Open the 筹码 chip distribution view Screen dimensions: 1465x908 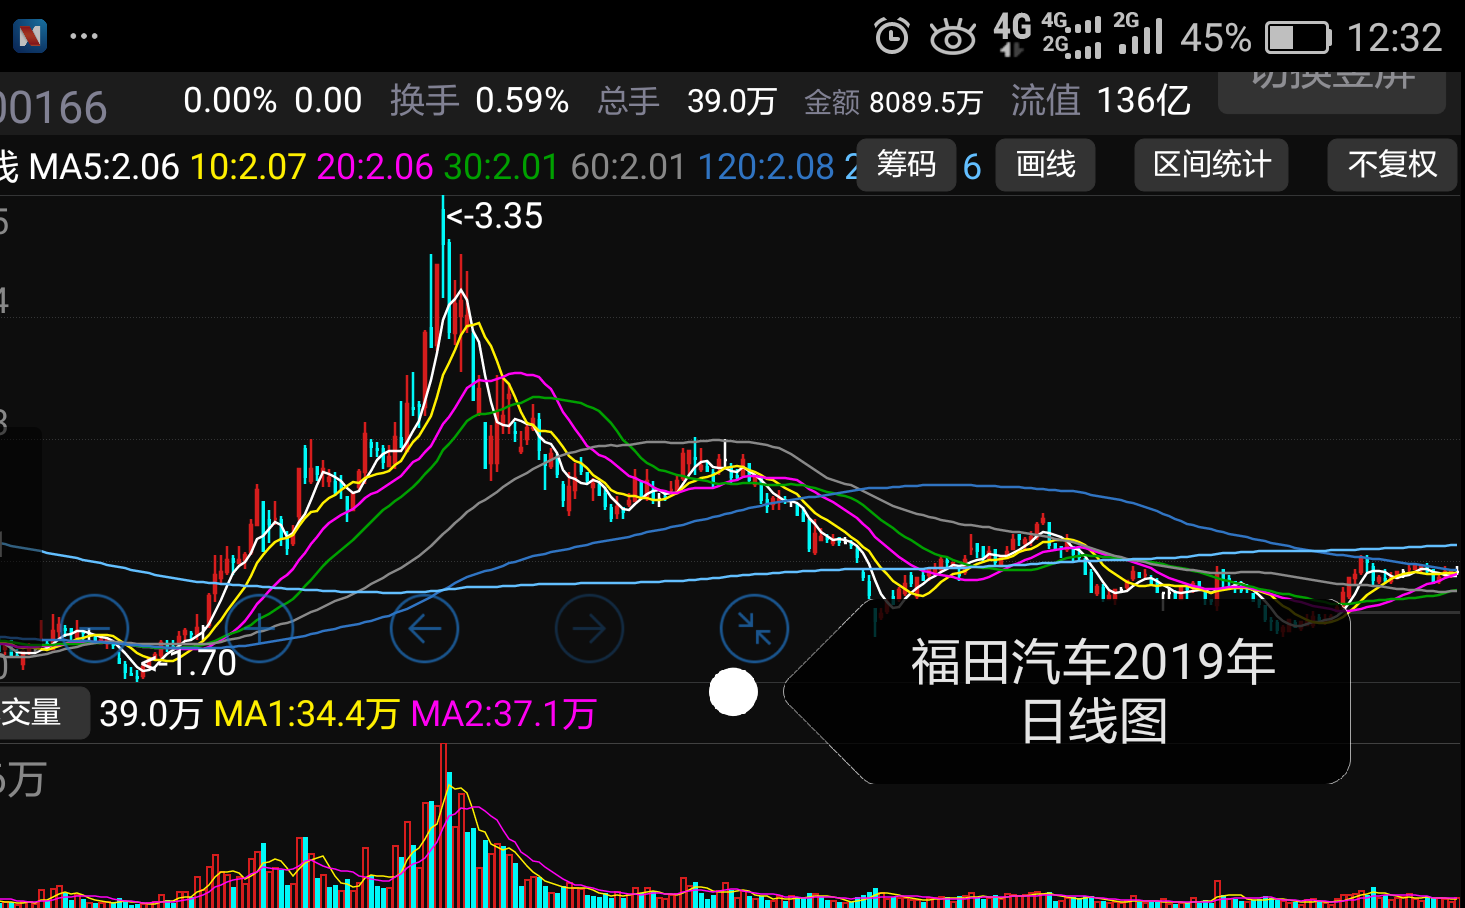(x=906, y=164)
